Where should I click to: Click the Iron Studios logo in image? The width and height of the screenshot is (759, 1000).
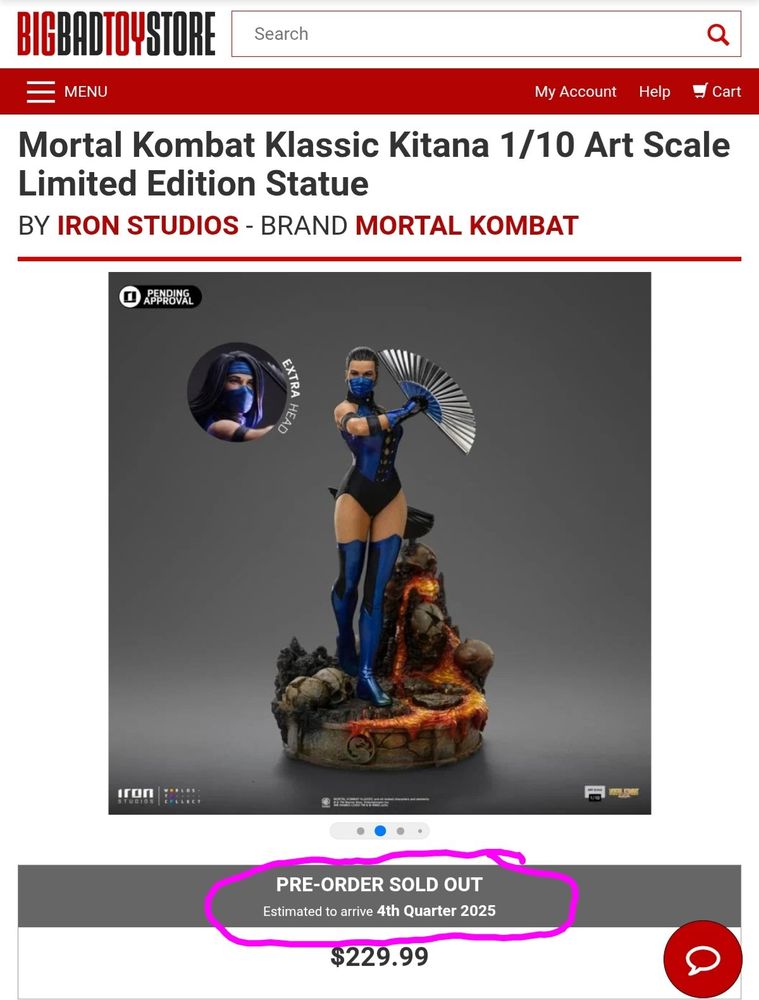click(135, 795)
